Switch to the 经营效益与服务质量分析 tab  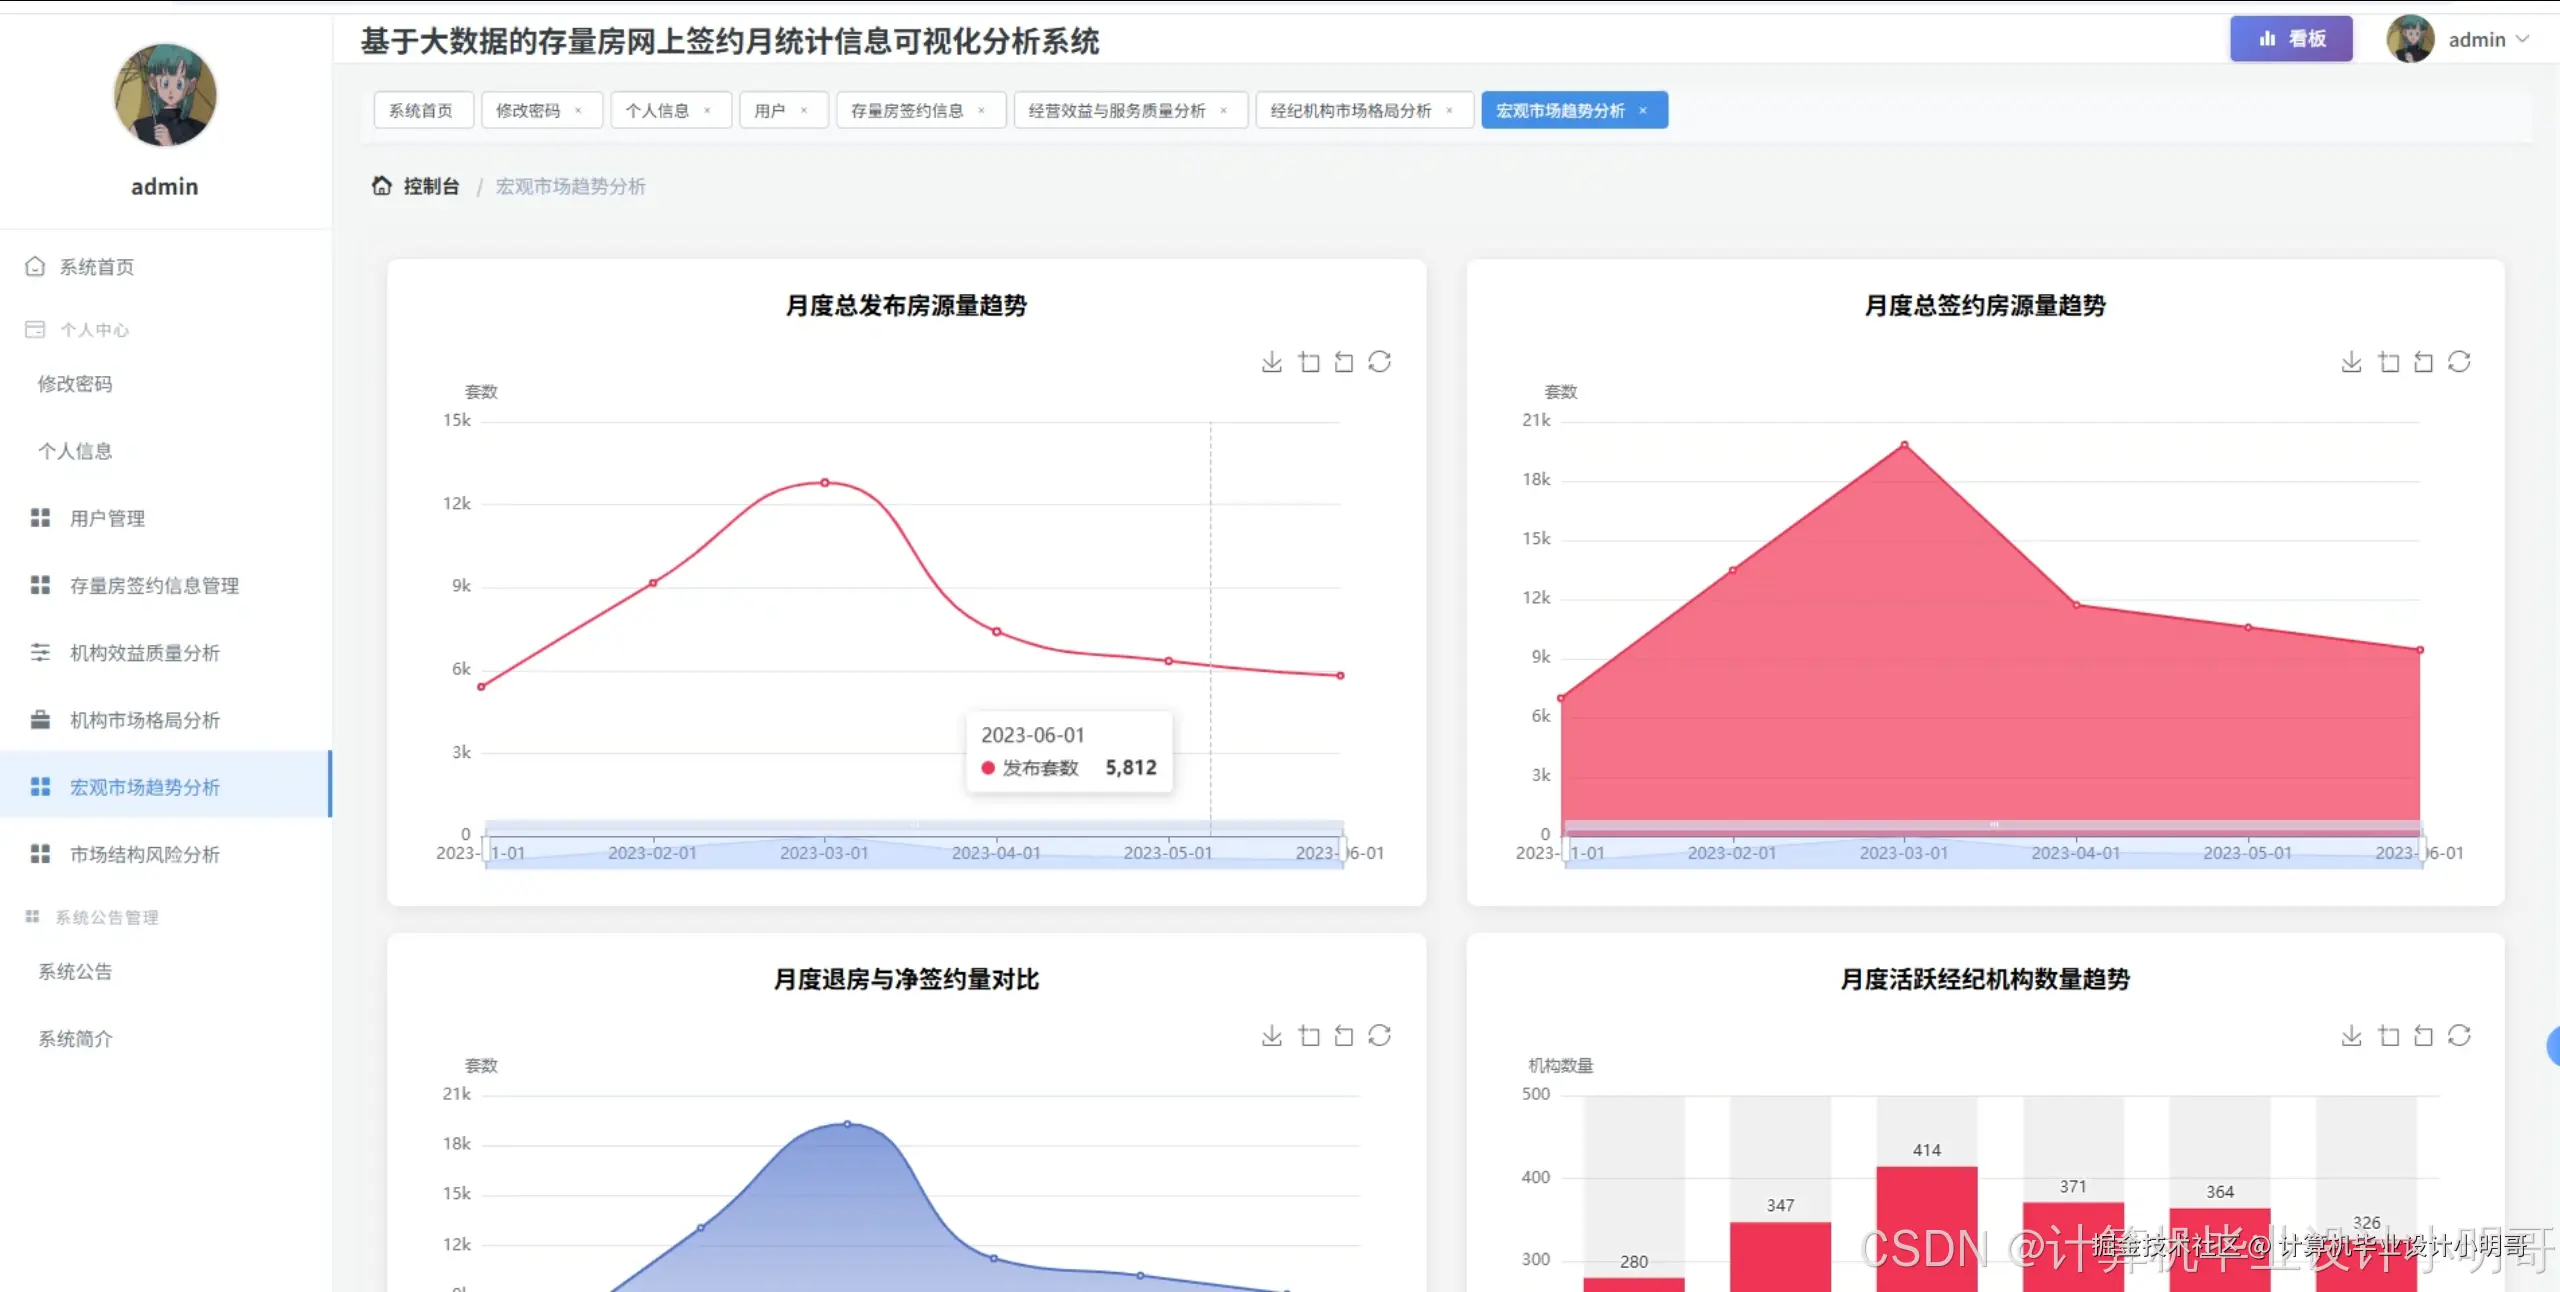(x=1116, y=111)
